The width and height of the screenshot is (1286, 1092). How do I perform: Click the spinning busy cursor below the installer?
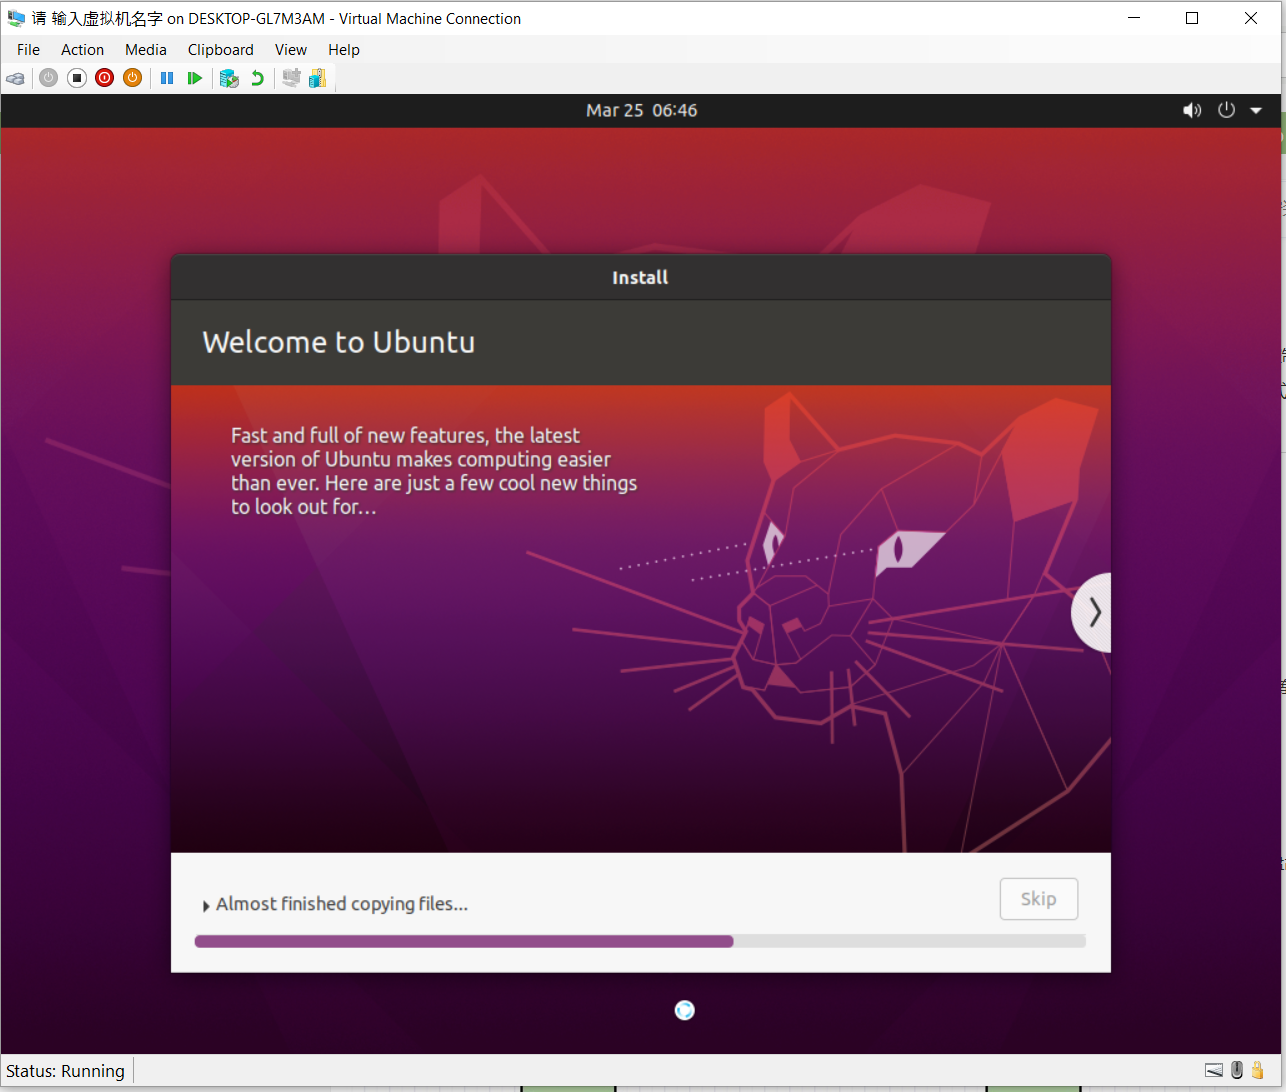(684, 1010)
